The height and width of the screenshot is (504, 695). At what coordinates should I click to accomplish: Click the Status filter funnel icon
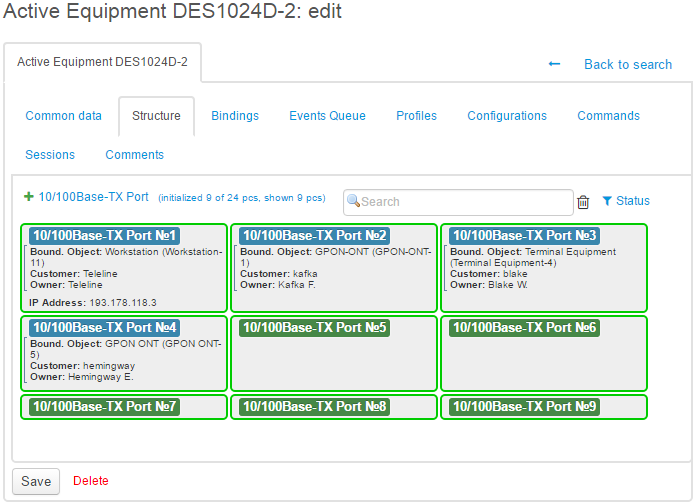pyautogui.click(x=607, y=201)
